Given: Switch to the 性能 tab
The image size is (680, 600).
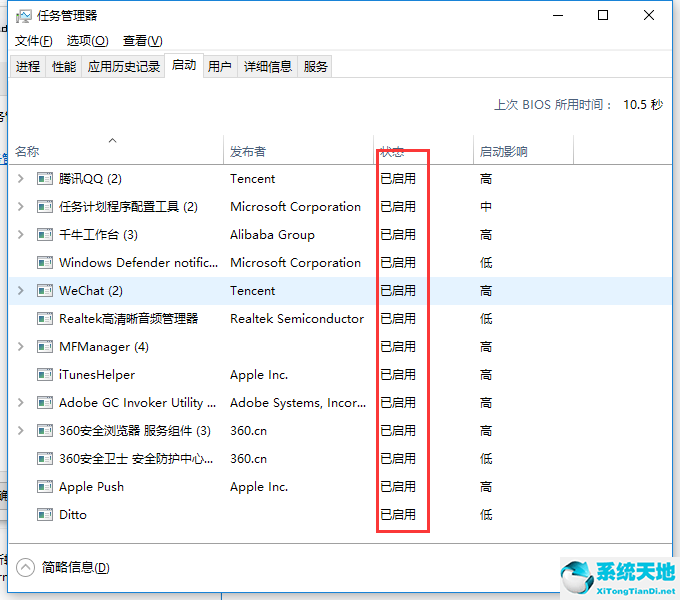Looking at the screenshot, I should [x=64, y=66].
